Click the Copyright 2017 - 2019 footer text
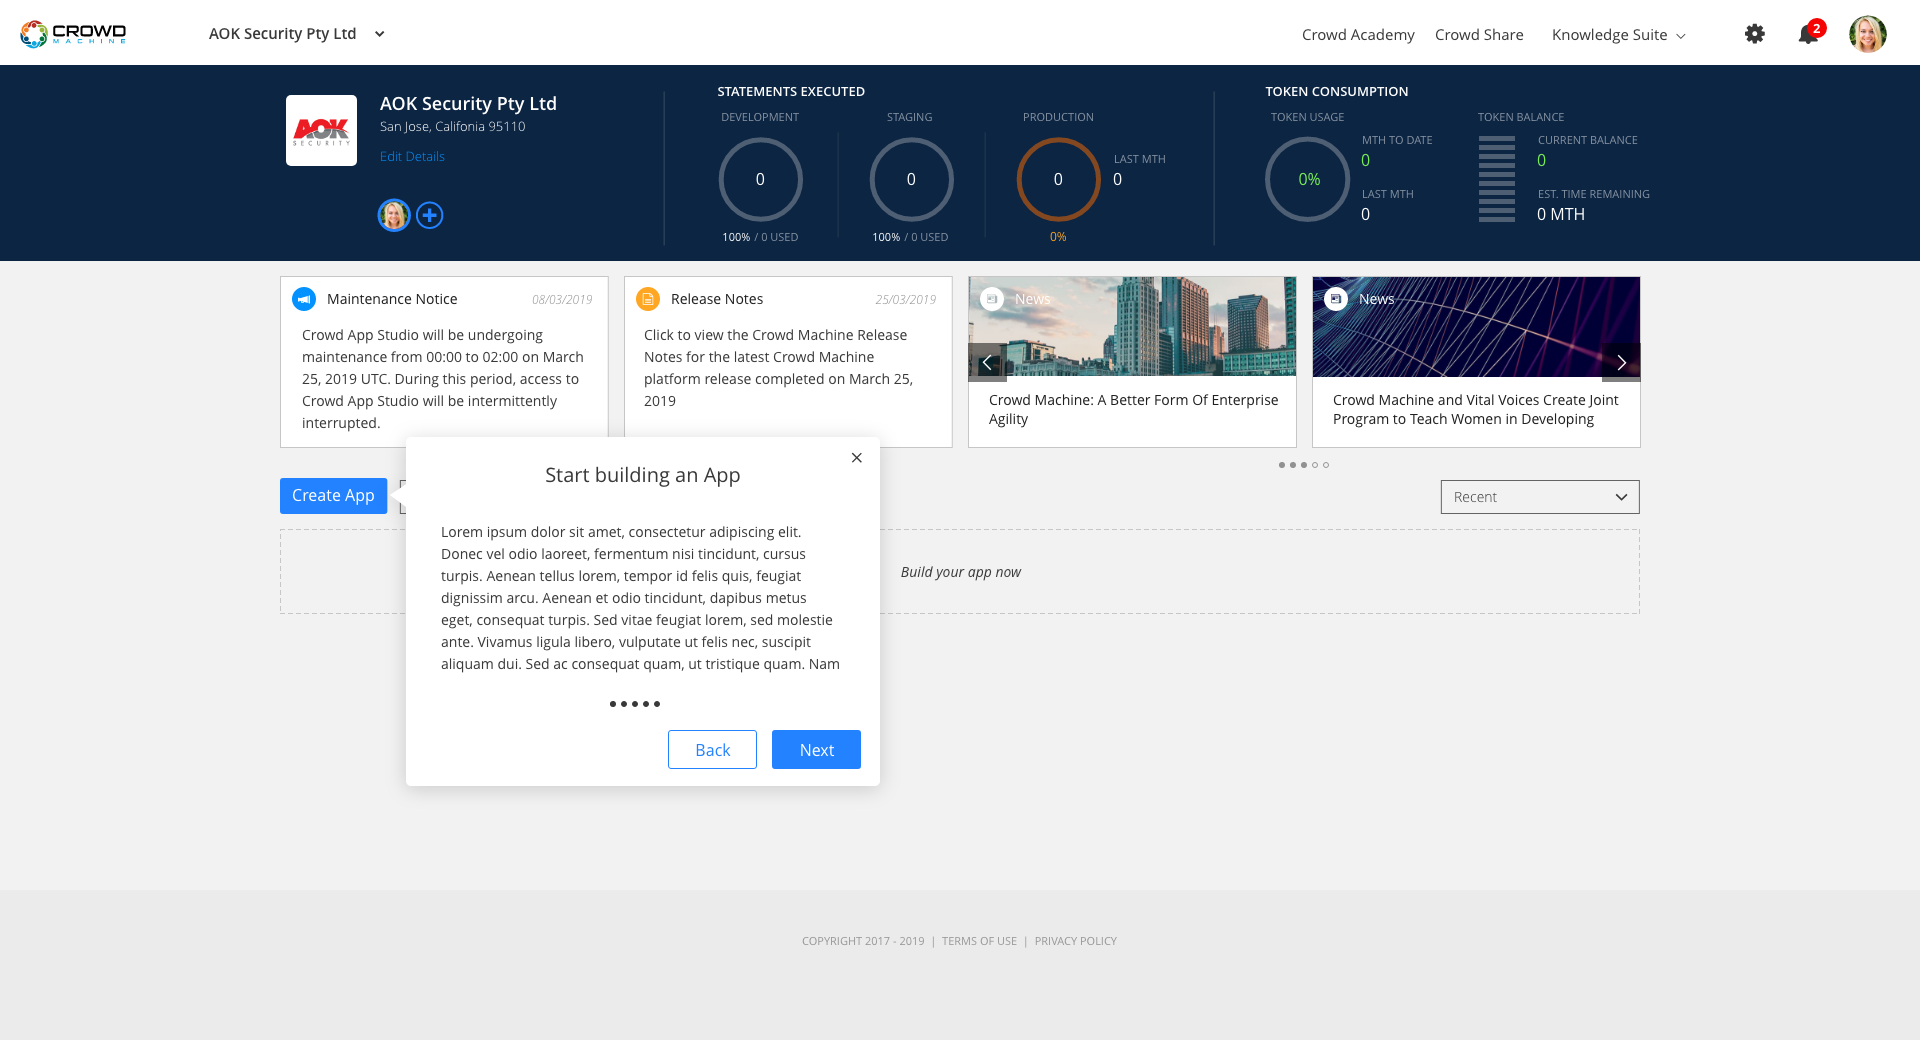The width and height of the screenshot is (1920, 1040). (863, 941)
